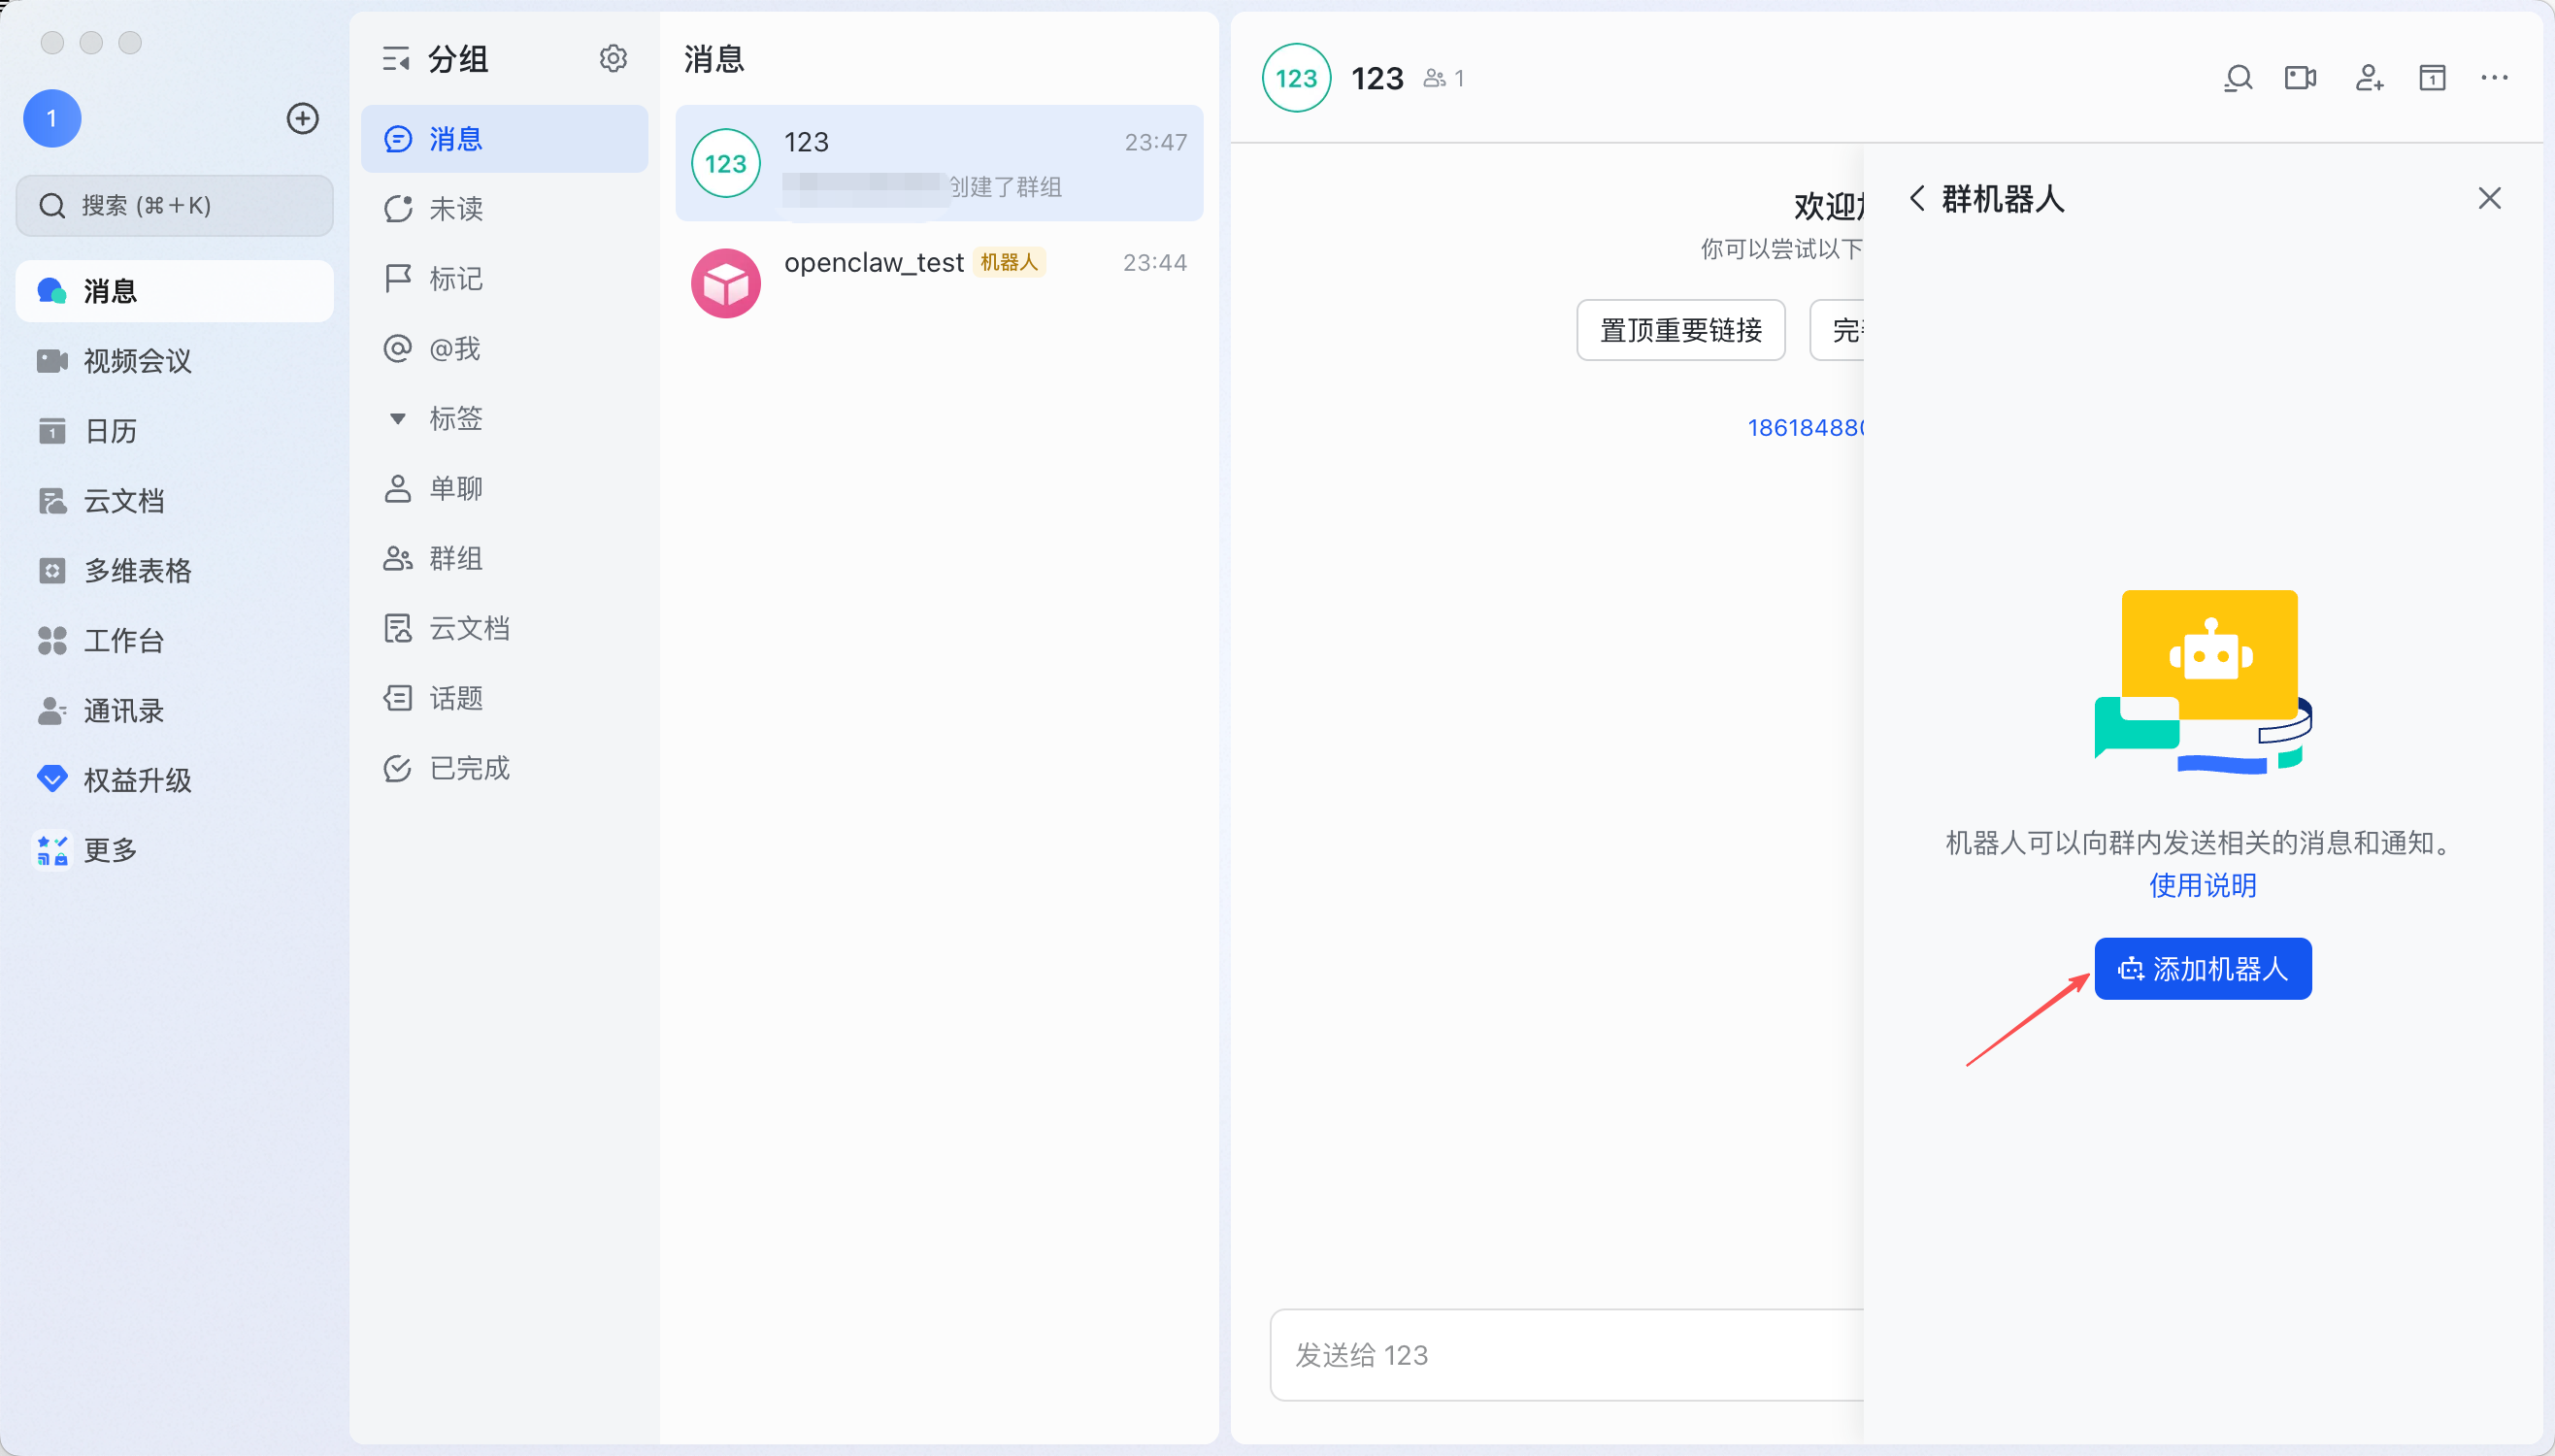The image size is (2555, 1456).
Task: Open 云文档 in main navigation
Action: [x=123, y=501]
